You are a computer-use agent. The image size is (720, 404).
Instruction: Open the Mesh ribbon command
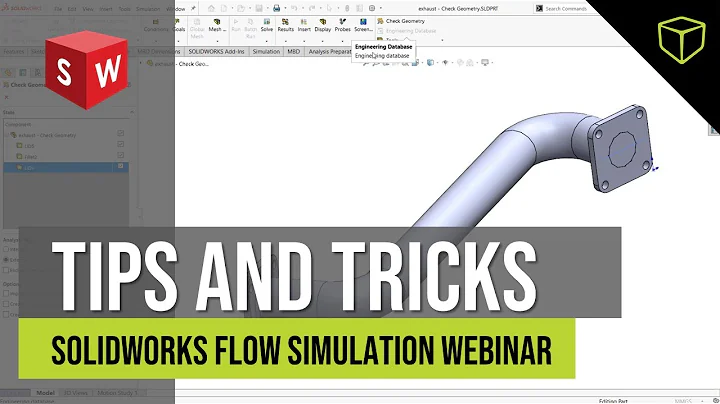(x=217, y=25)
